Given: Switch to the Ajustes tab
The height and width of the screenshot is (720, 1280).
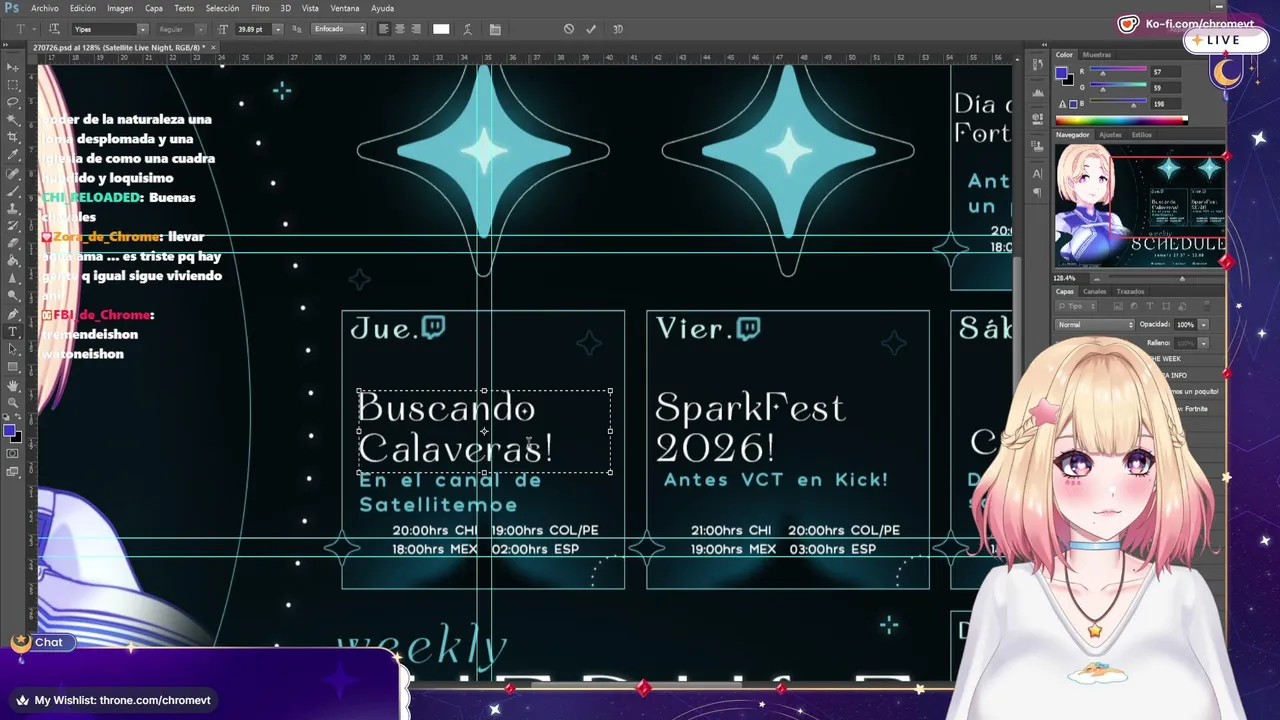Looking at the screenshot, I should pos(1110,135).
